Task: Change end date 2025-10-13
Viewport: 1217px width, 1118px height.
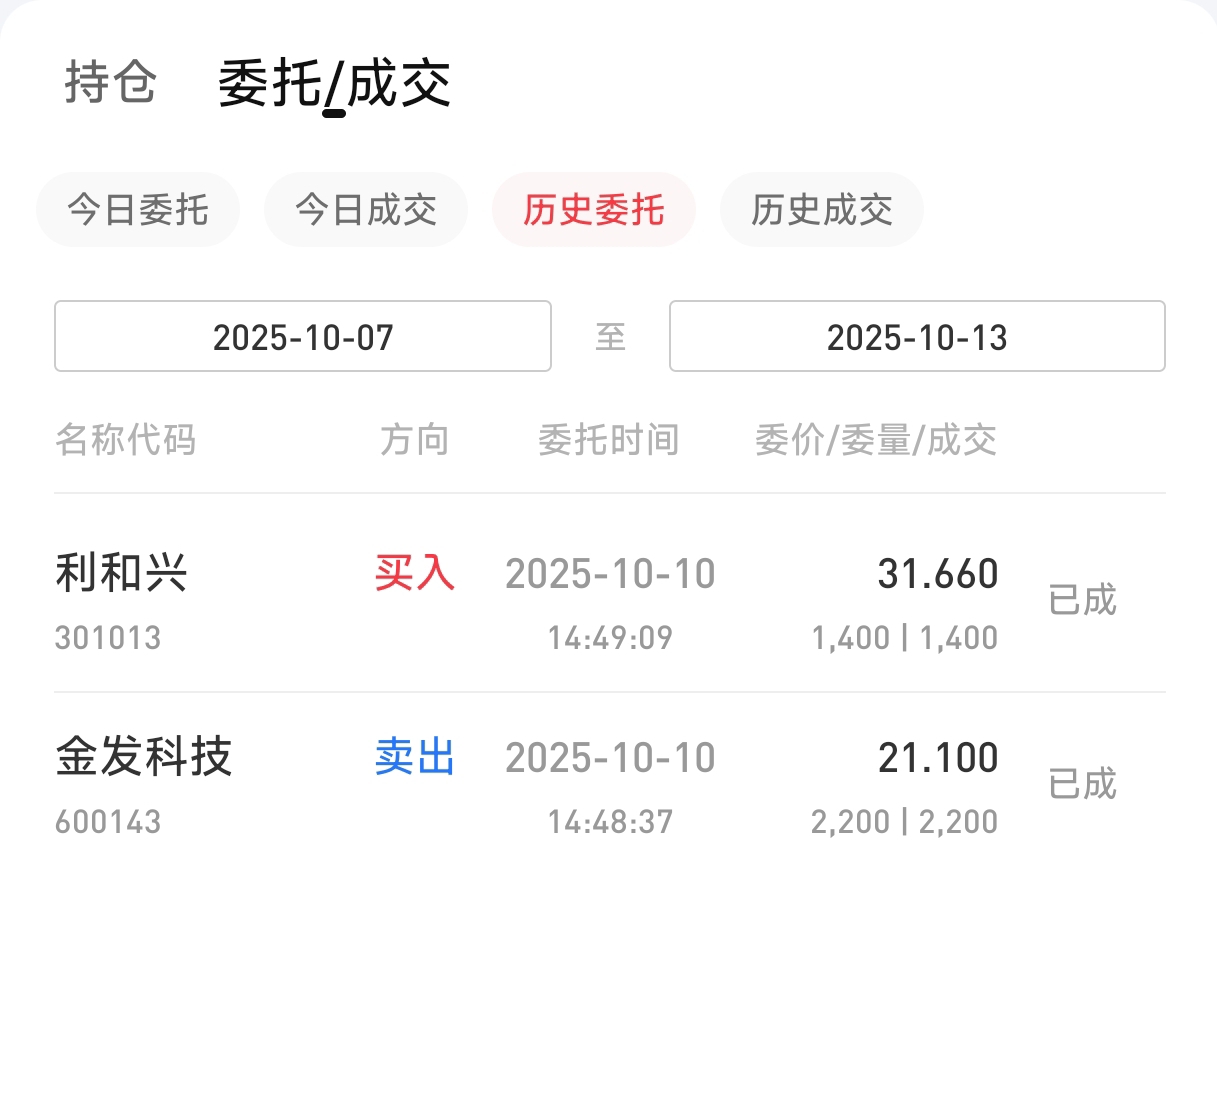Action: click(917, 337)
